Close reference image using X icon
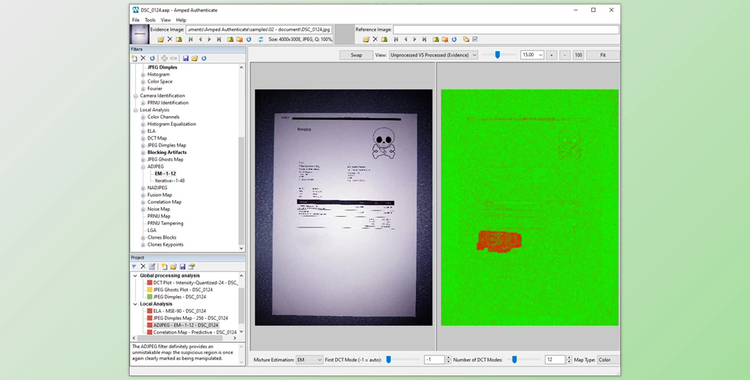Screen dimensions: 750x380 click(x=375, y=39)
